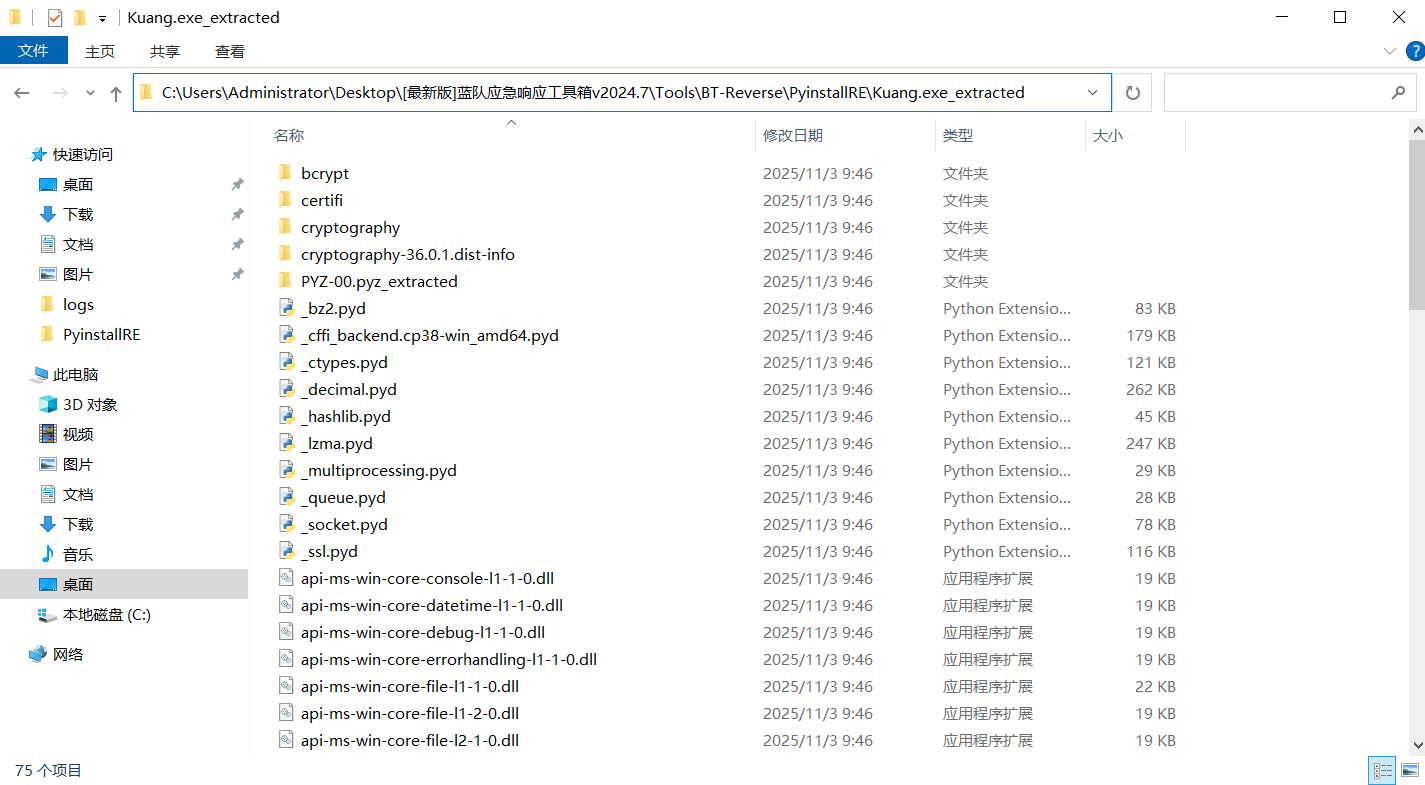Sort by the 大小 column header

1108,135
